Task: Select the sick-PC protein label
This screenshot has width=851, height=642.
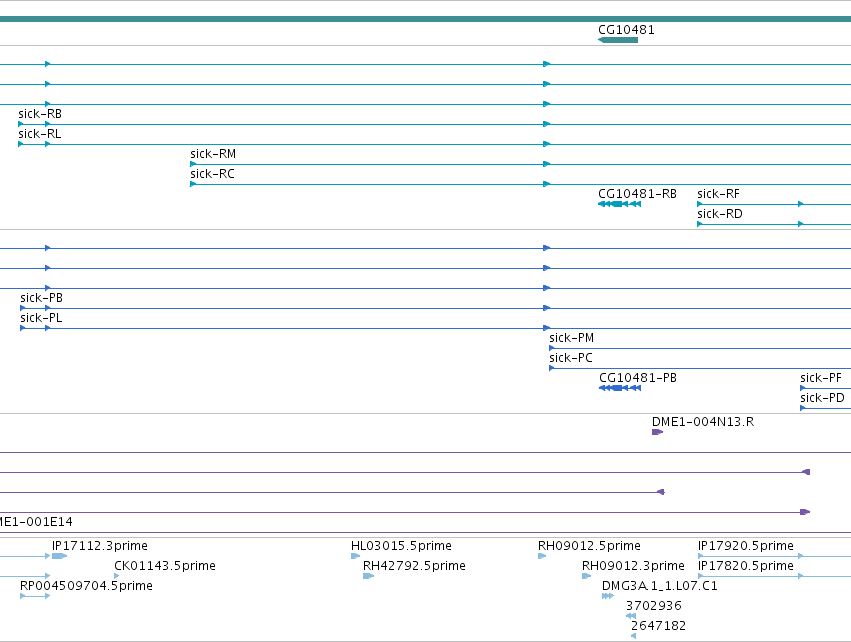Action: click(571, 358)
